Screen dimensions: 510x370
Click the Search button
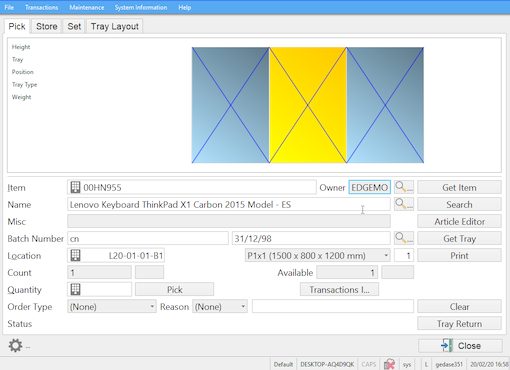pos(459,204)
